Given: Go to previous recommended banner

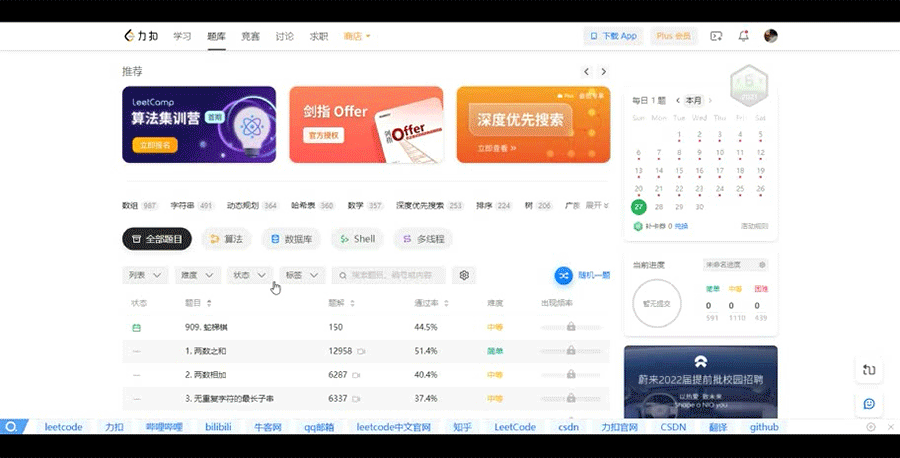Looking at the screenshot, I should click(x=586, y=72).
